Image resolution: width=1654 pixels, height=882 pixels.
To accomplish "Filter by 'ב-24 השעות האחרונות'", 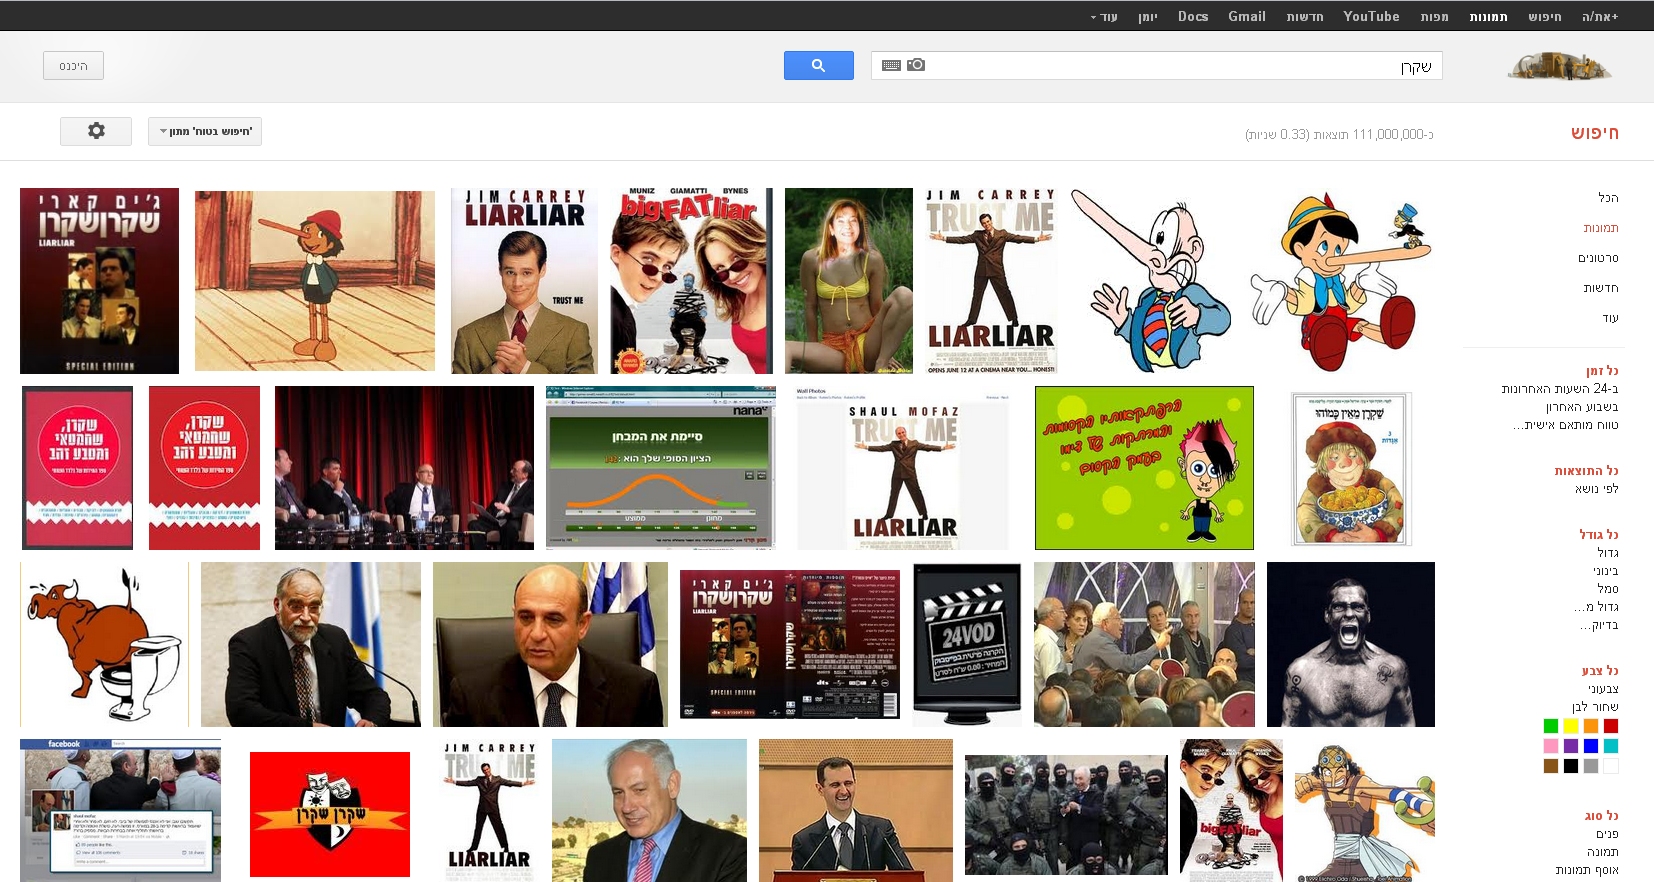I will click(1560, 389).
